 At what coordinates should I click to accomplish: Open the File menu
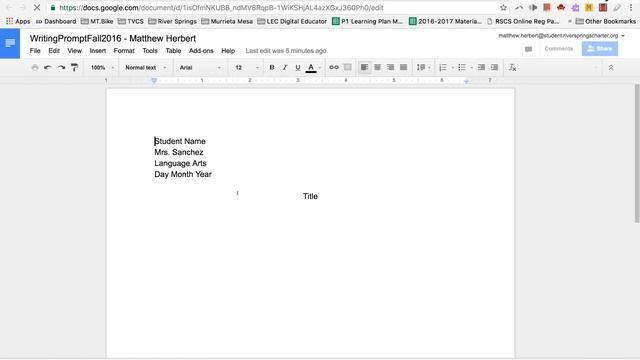pos(35,51)
